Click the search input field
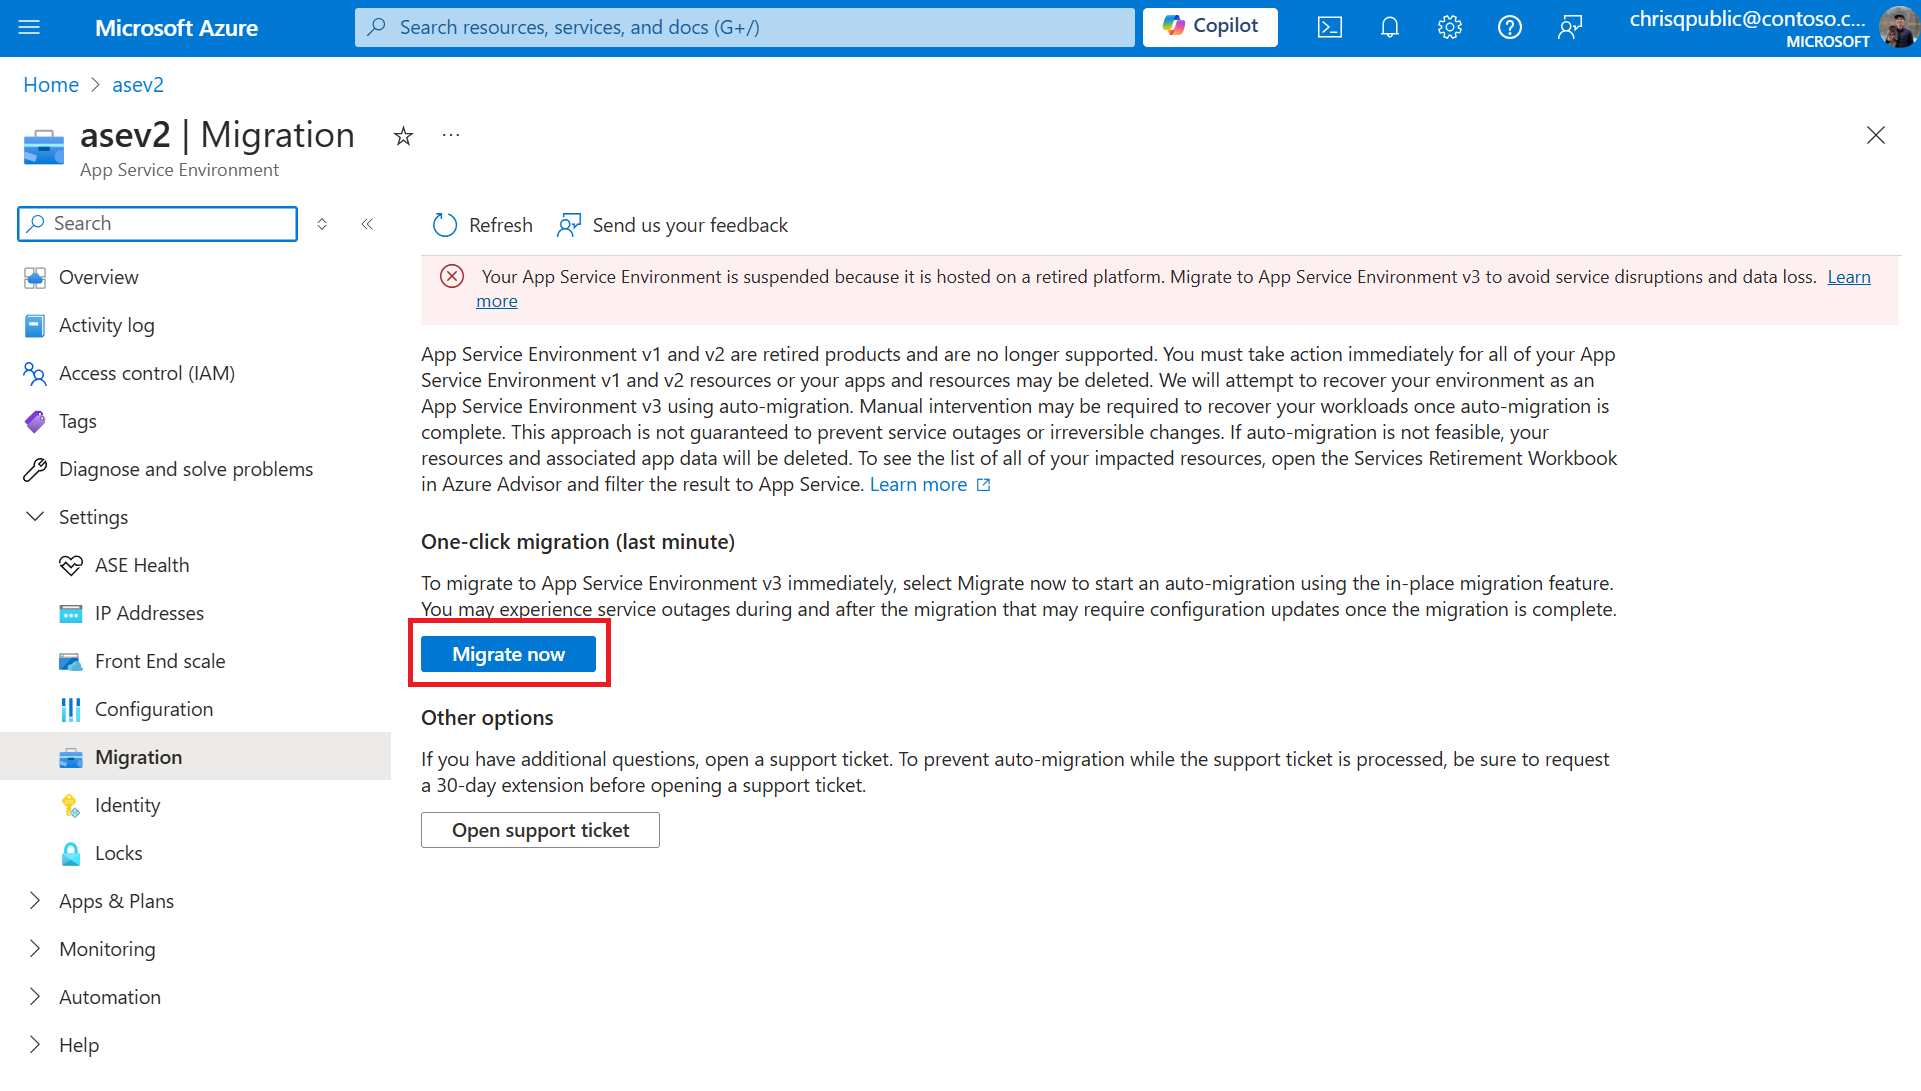1921x1091 pixels. click(157, 222)
